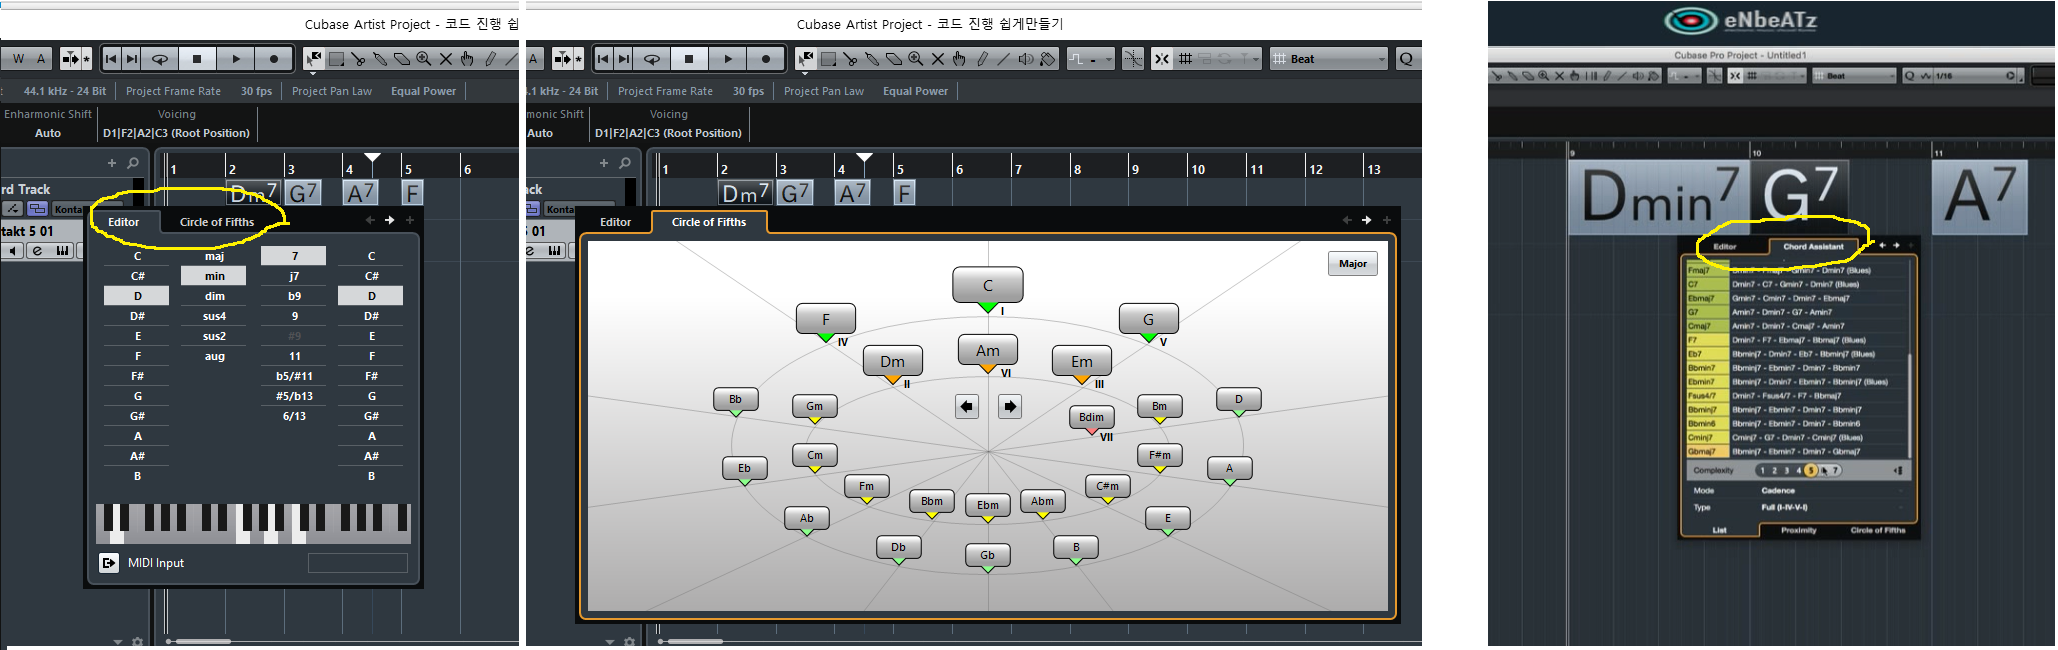Go to previous marker in middle window
The image size is (2058, 650).
click(x=603, y=59)
